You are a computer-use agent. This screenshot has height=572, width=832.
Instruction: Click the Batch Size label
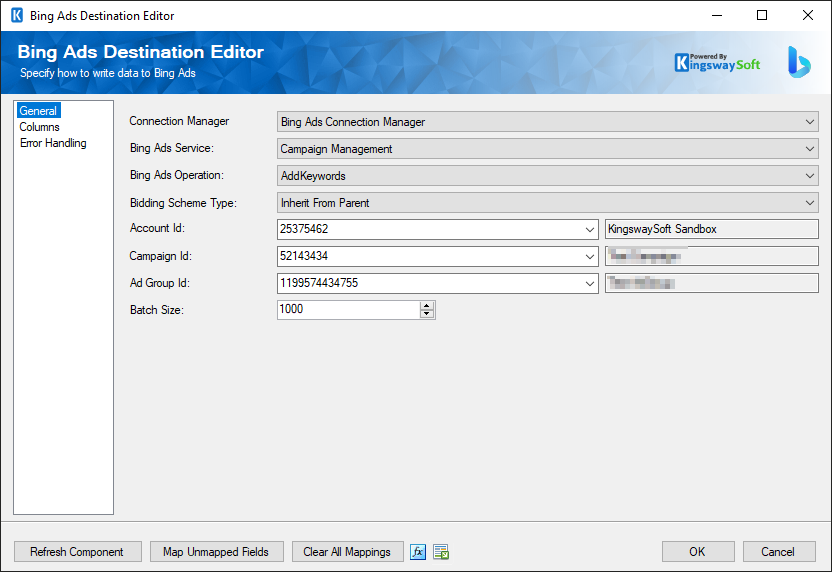[157, 310]
